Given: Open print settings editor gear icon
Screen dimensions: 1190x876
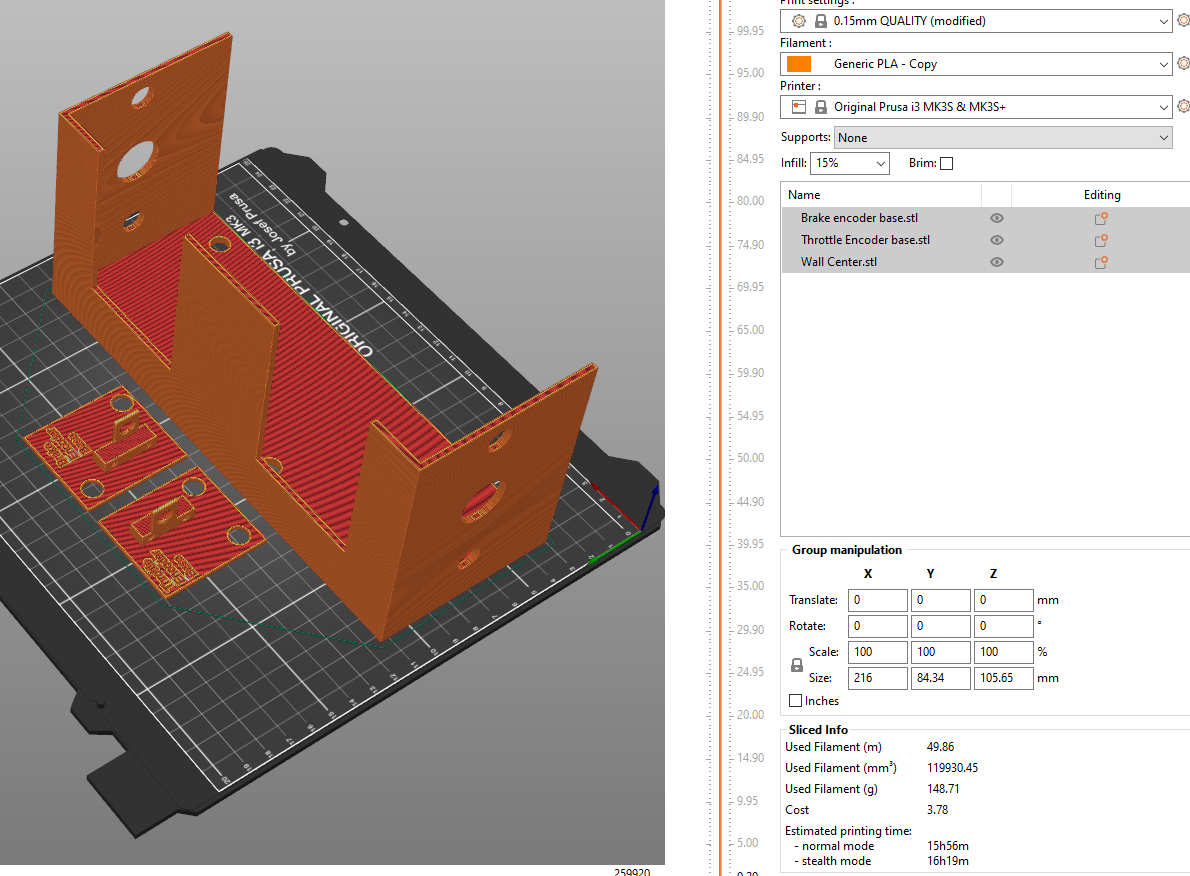Looking at the screenshot, I should [1183, 20].
